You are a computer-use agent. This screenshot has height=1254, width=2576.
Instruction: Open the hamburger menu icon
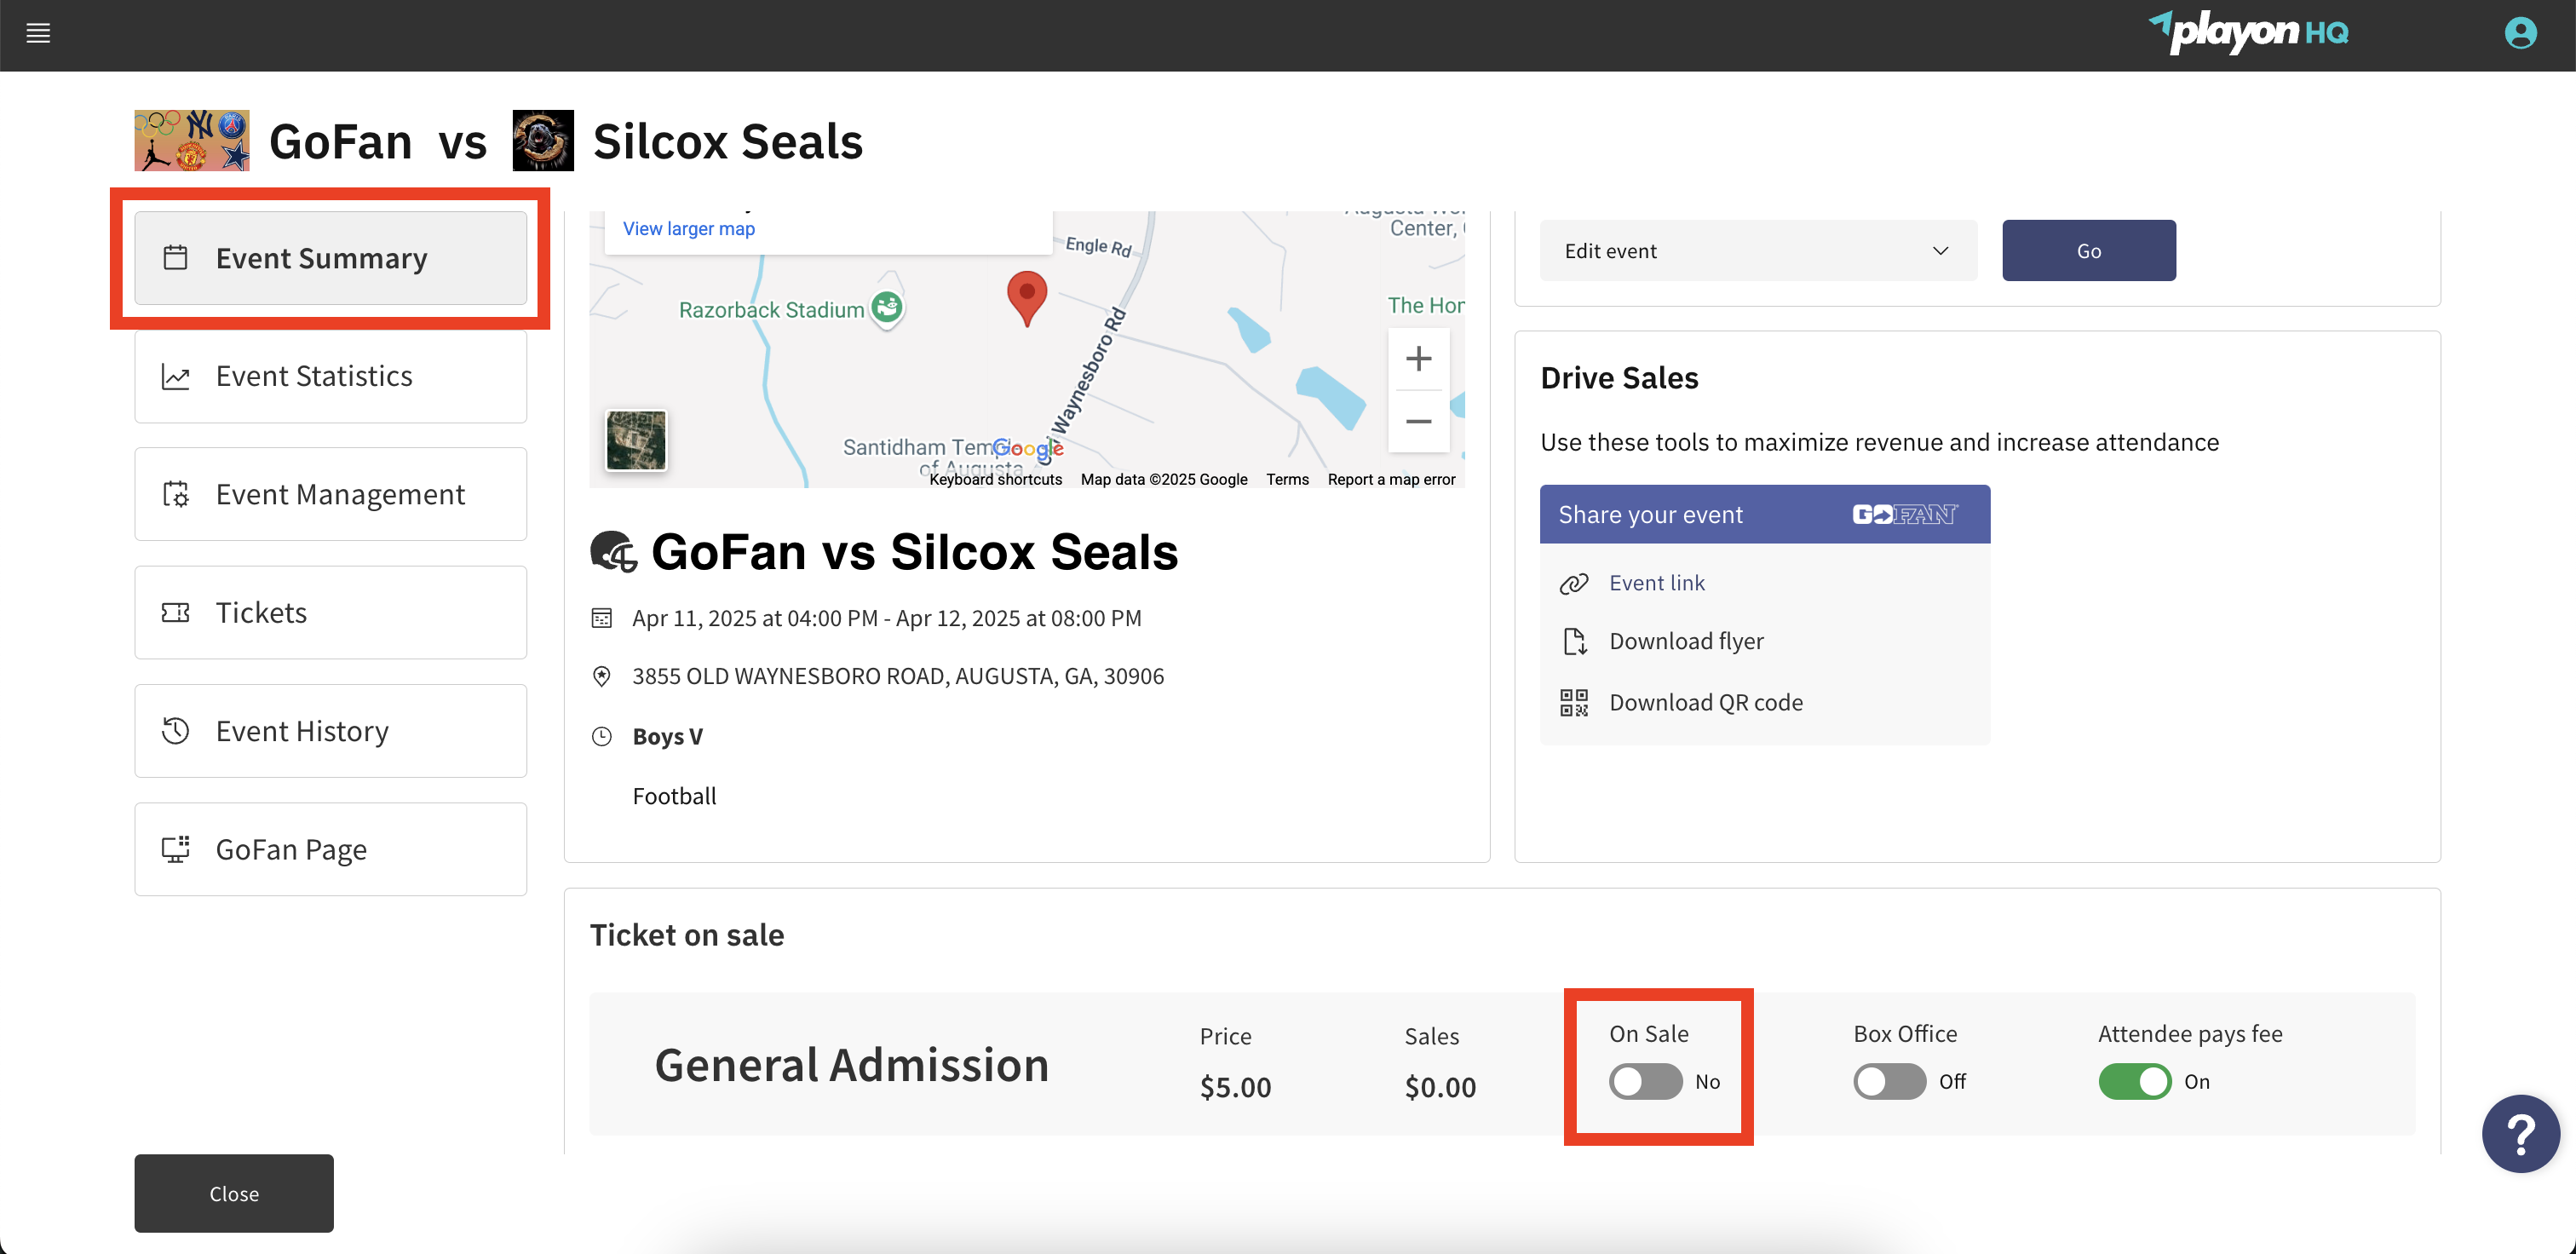(x=38, y=34)
